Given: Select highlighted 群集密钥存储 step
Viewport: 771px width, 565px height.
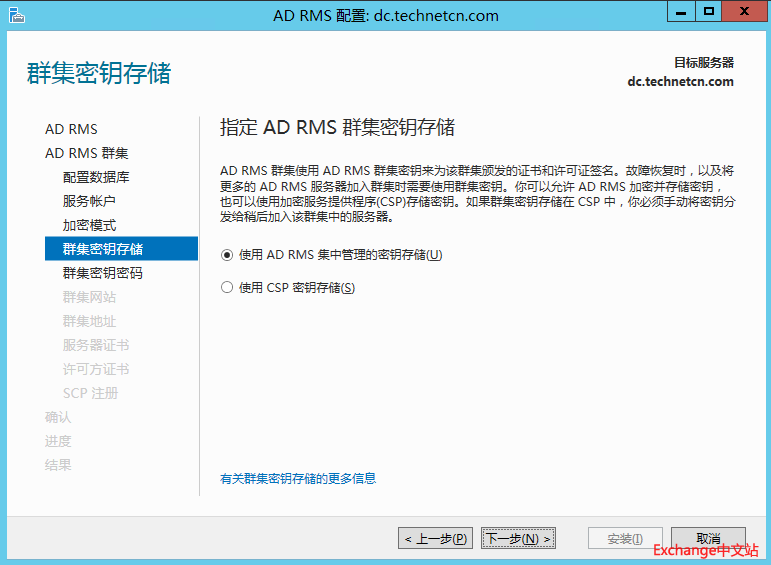Looking at the screenshot, I should (103, 249).
